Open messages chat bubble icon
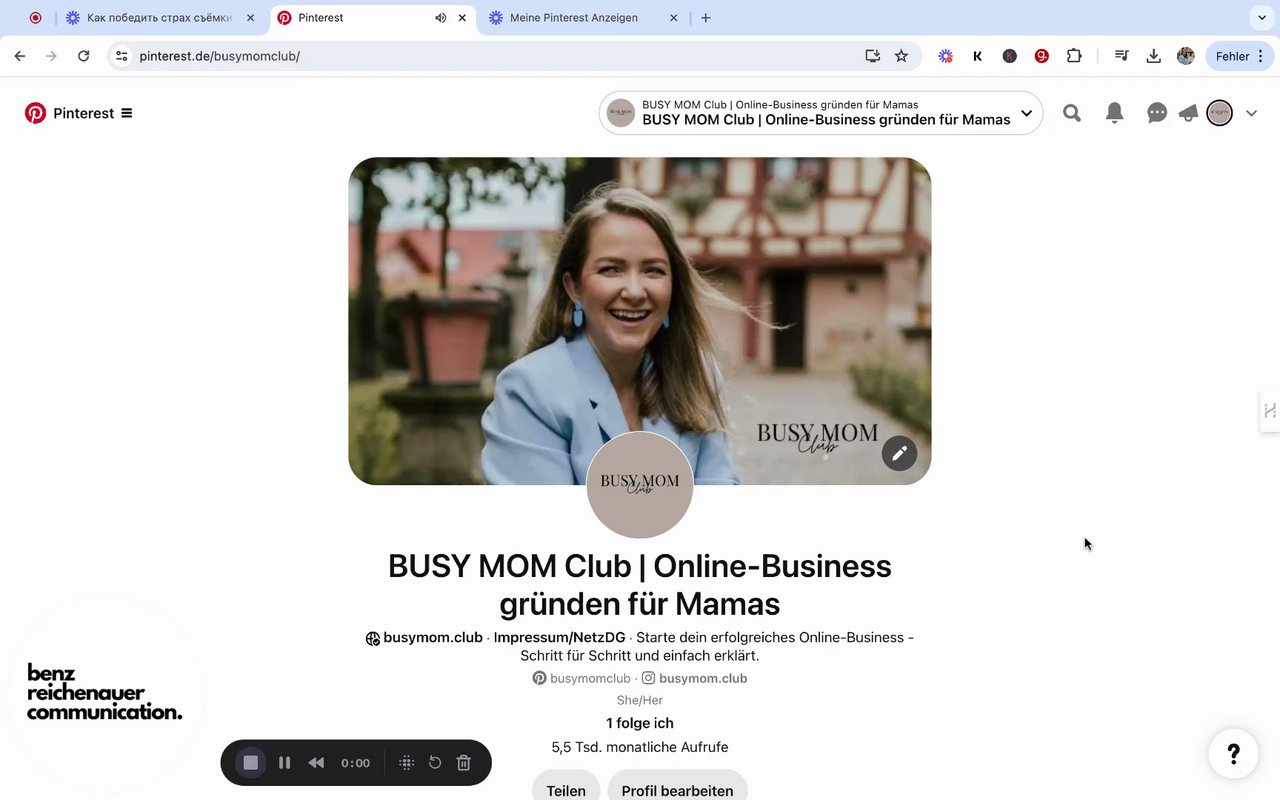 click(1157, 113)
